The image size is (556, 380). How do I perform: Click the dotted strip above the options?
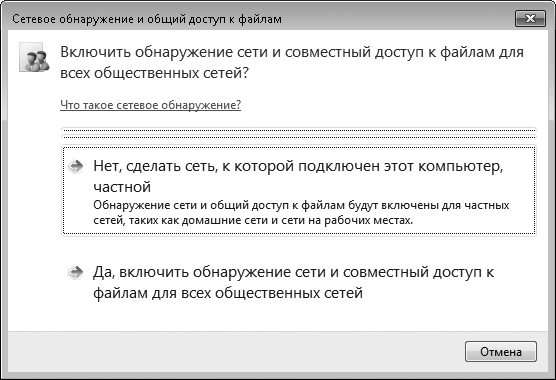[299, 133]
